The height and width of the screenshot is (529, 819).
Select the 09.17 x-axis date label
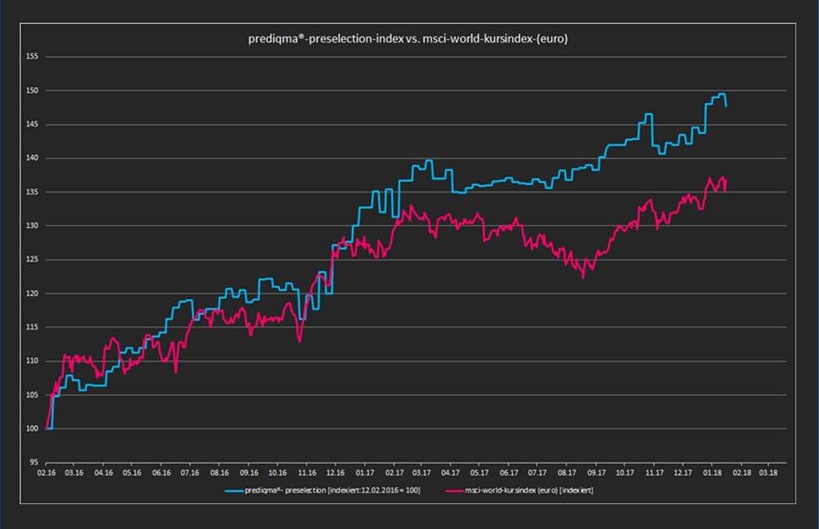(x=596, y=471)
